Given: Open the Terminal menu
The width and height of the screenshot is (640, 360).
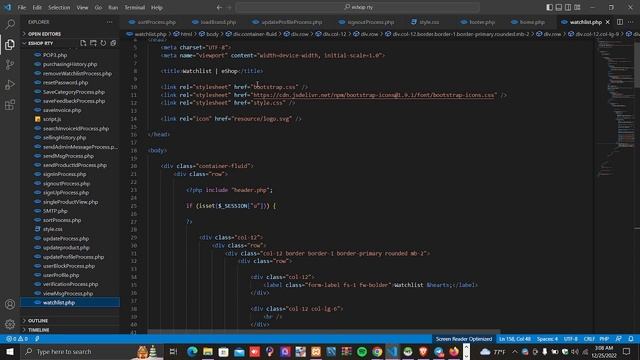Looking at the screenshot, I should tap(135, 7).
